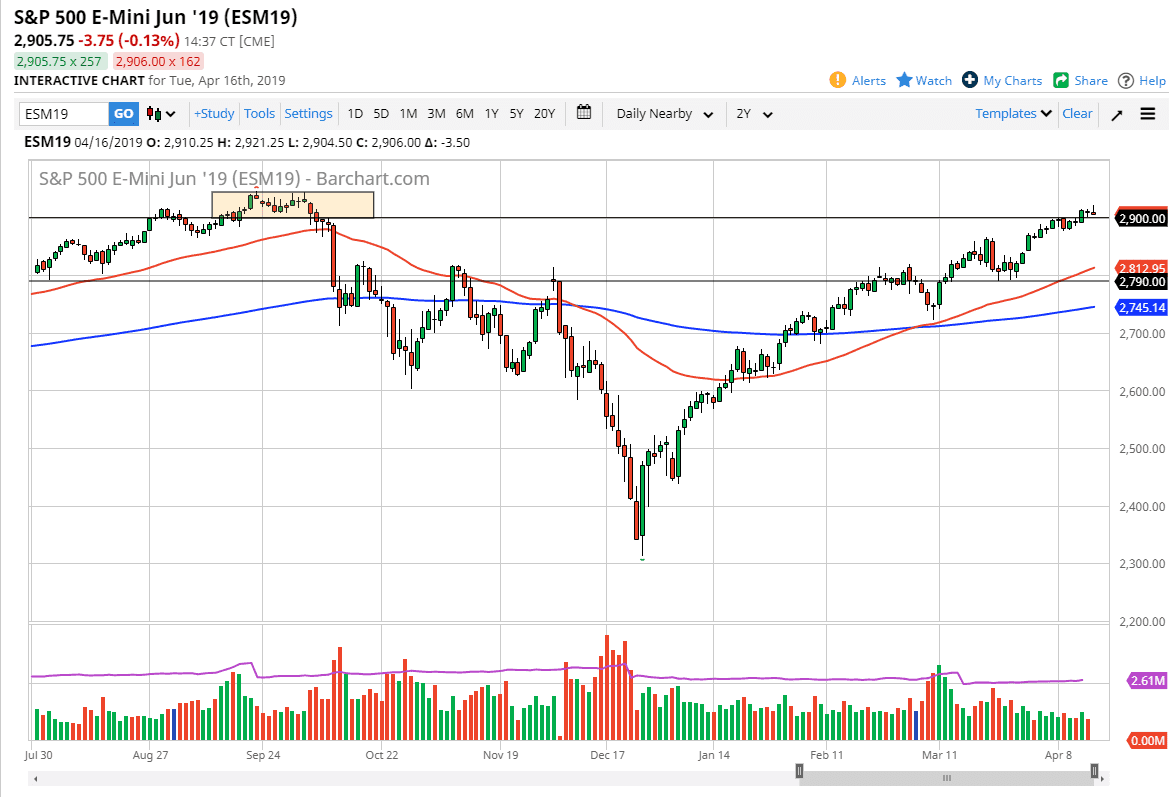Add chart to Watch via star icon
Screen dimensions: 1174x797
click(903, 80)
